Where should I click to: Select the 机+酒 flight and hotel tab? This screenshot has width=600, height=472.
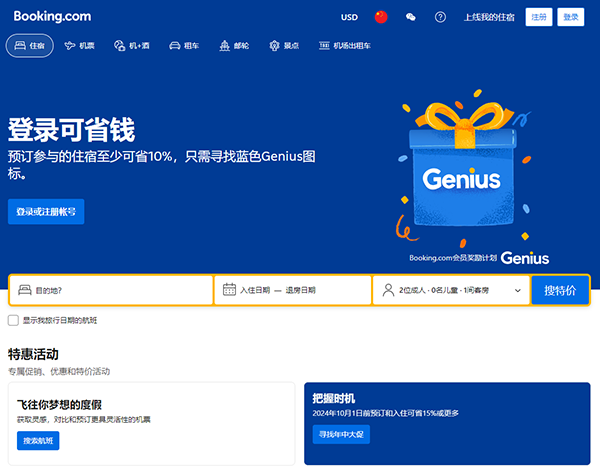[x=132, y=46]
